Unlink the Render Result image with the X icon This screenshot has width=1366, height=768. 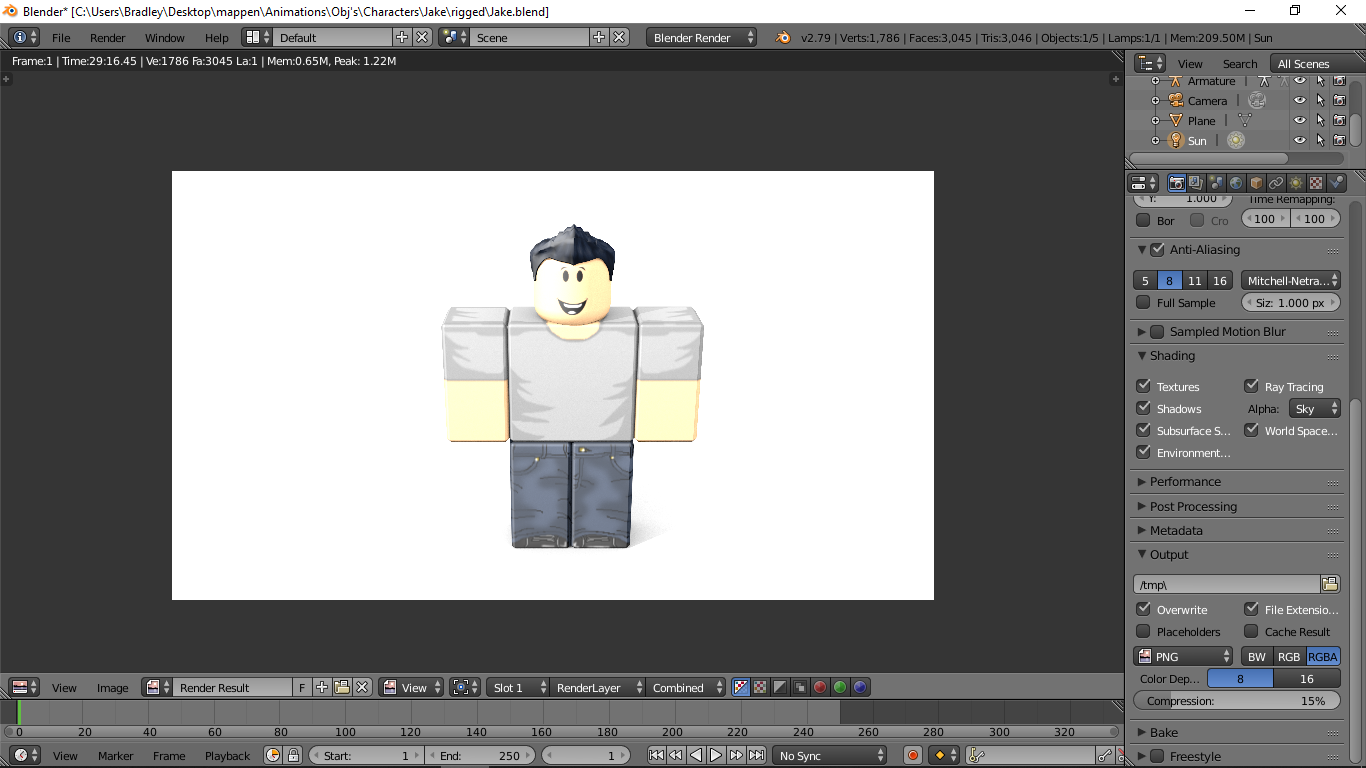362,687
